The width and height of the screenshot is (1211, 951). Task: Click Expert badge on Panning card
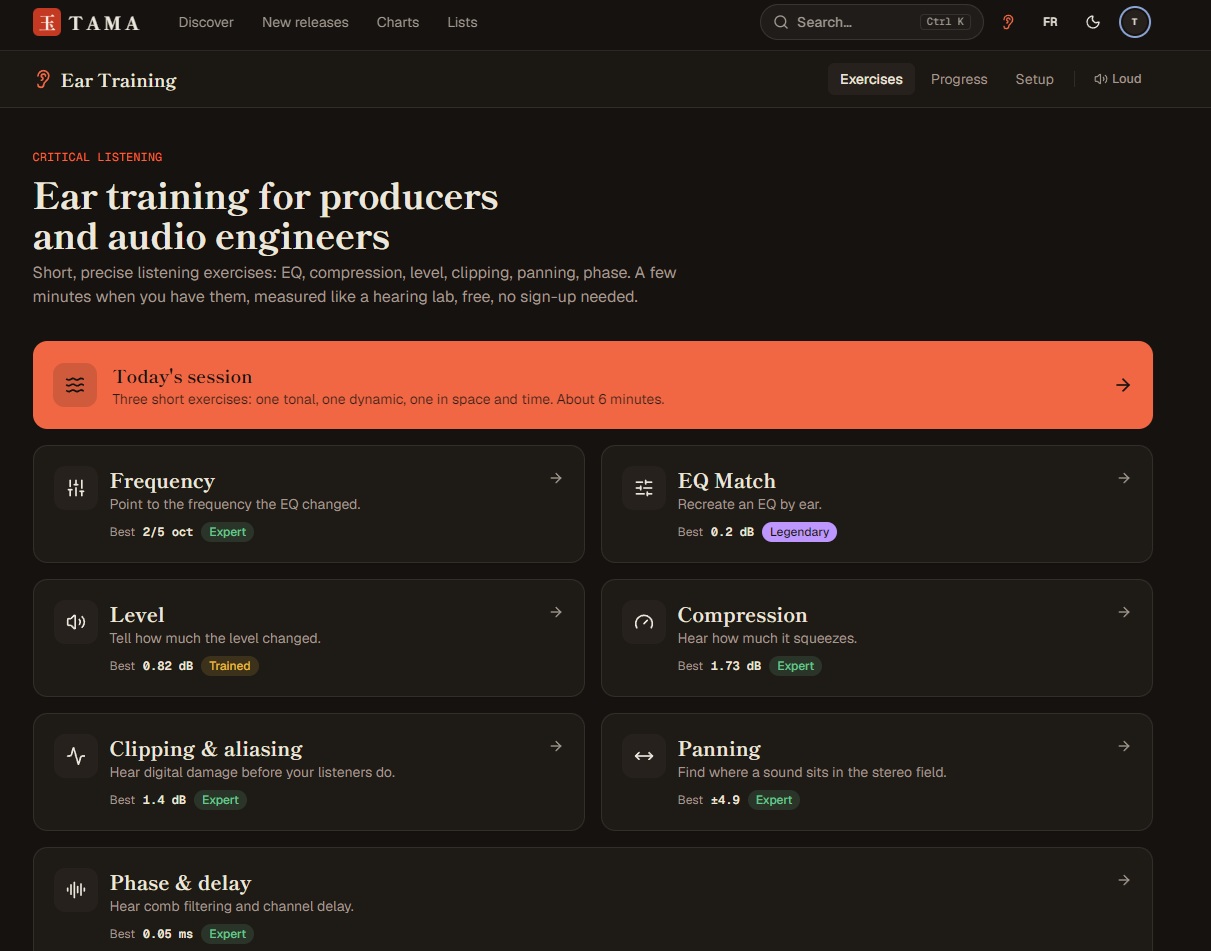point(774,800)
